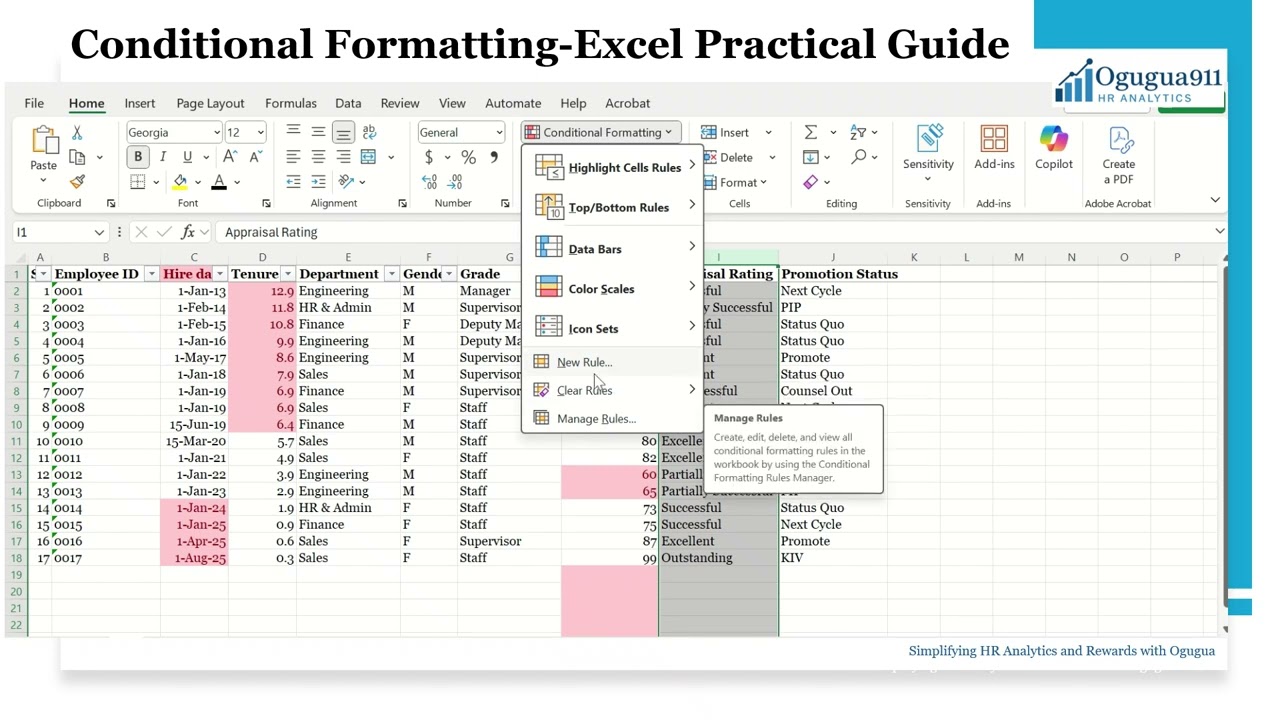Open Sort & Filter icon
The width and height of the screenshot is (1280, 720).
(858, 132)
